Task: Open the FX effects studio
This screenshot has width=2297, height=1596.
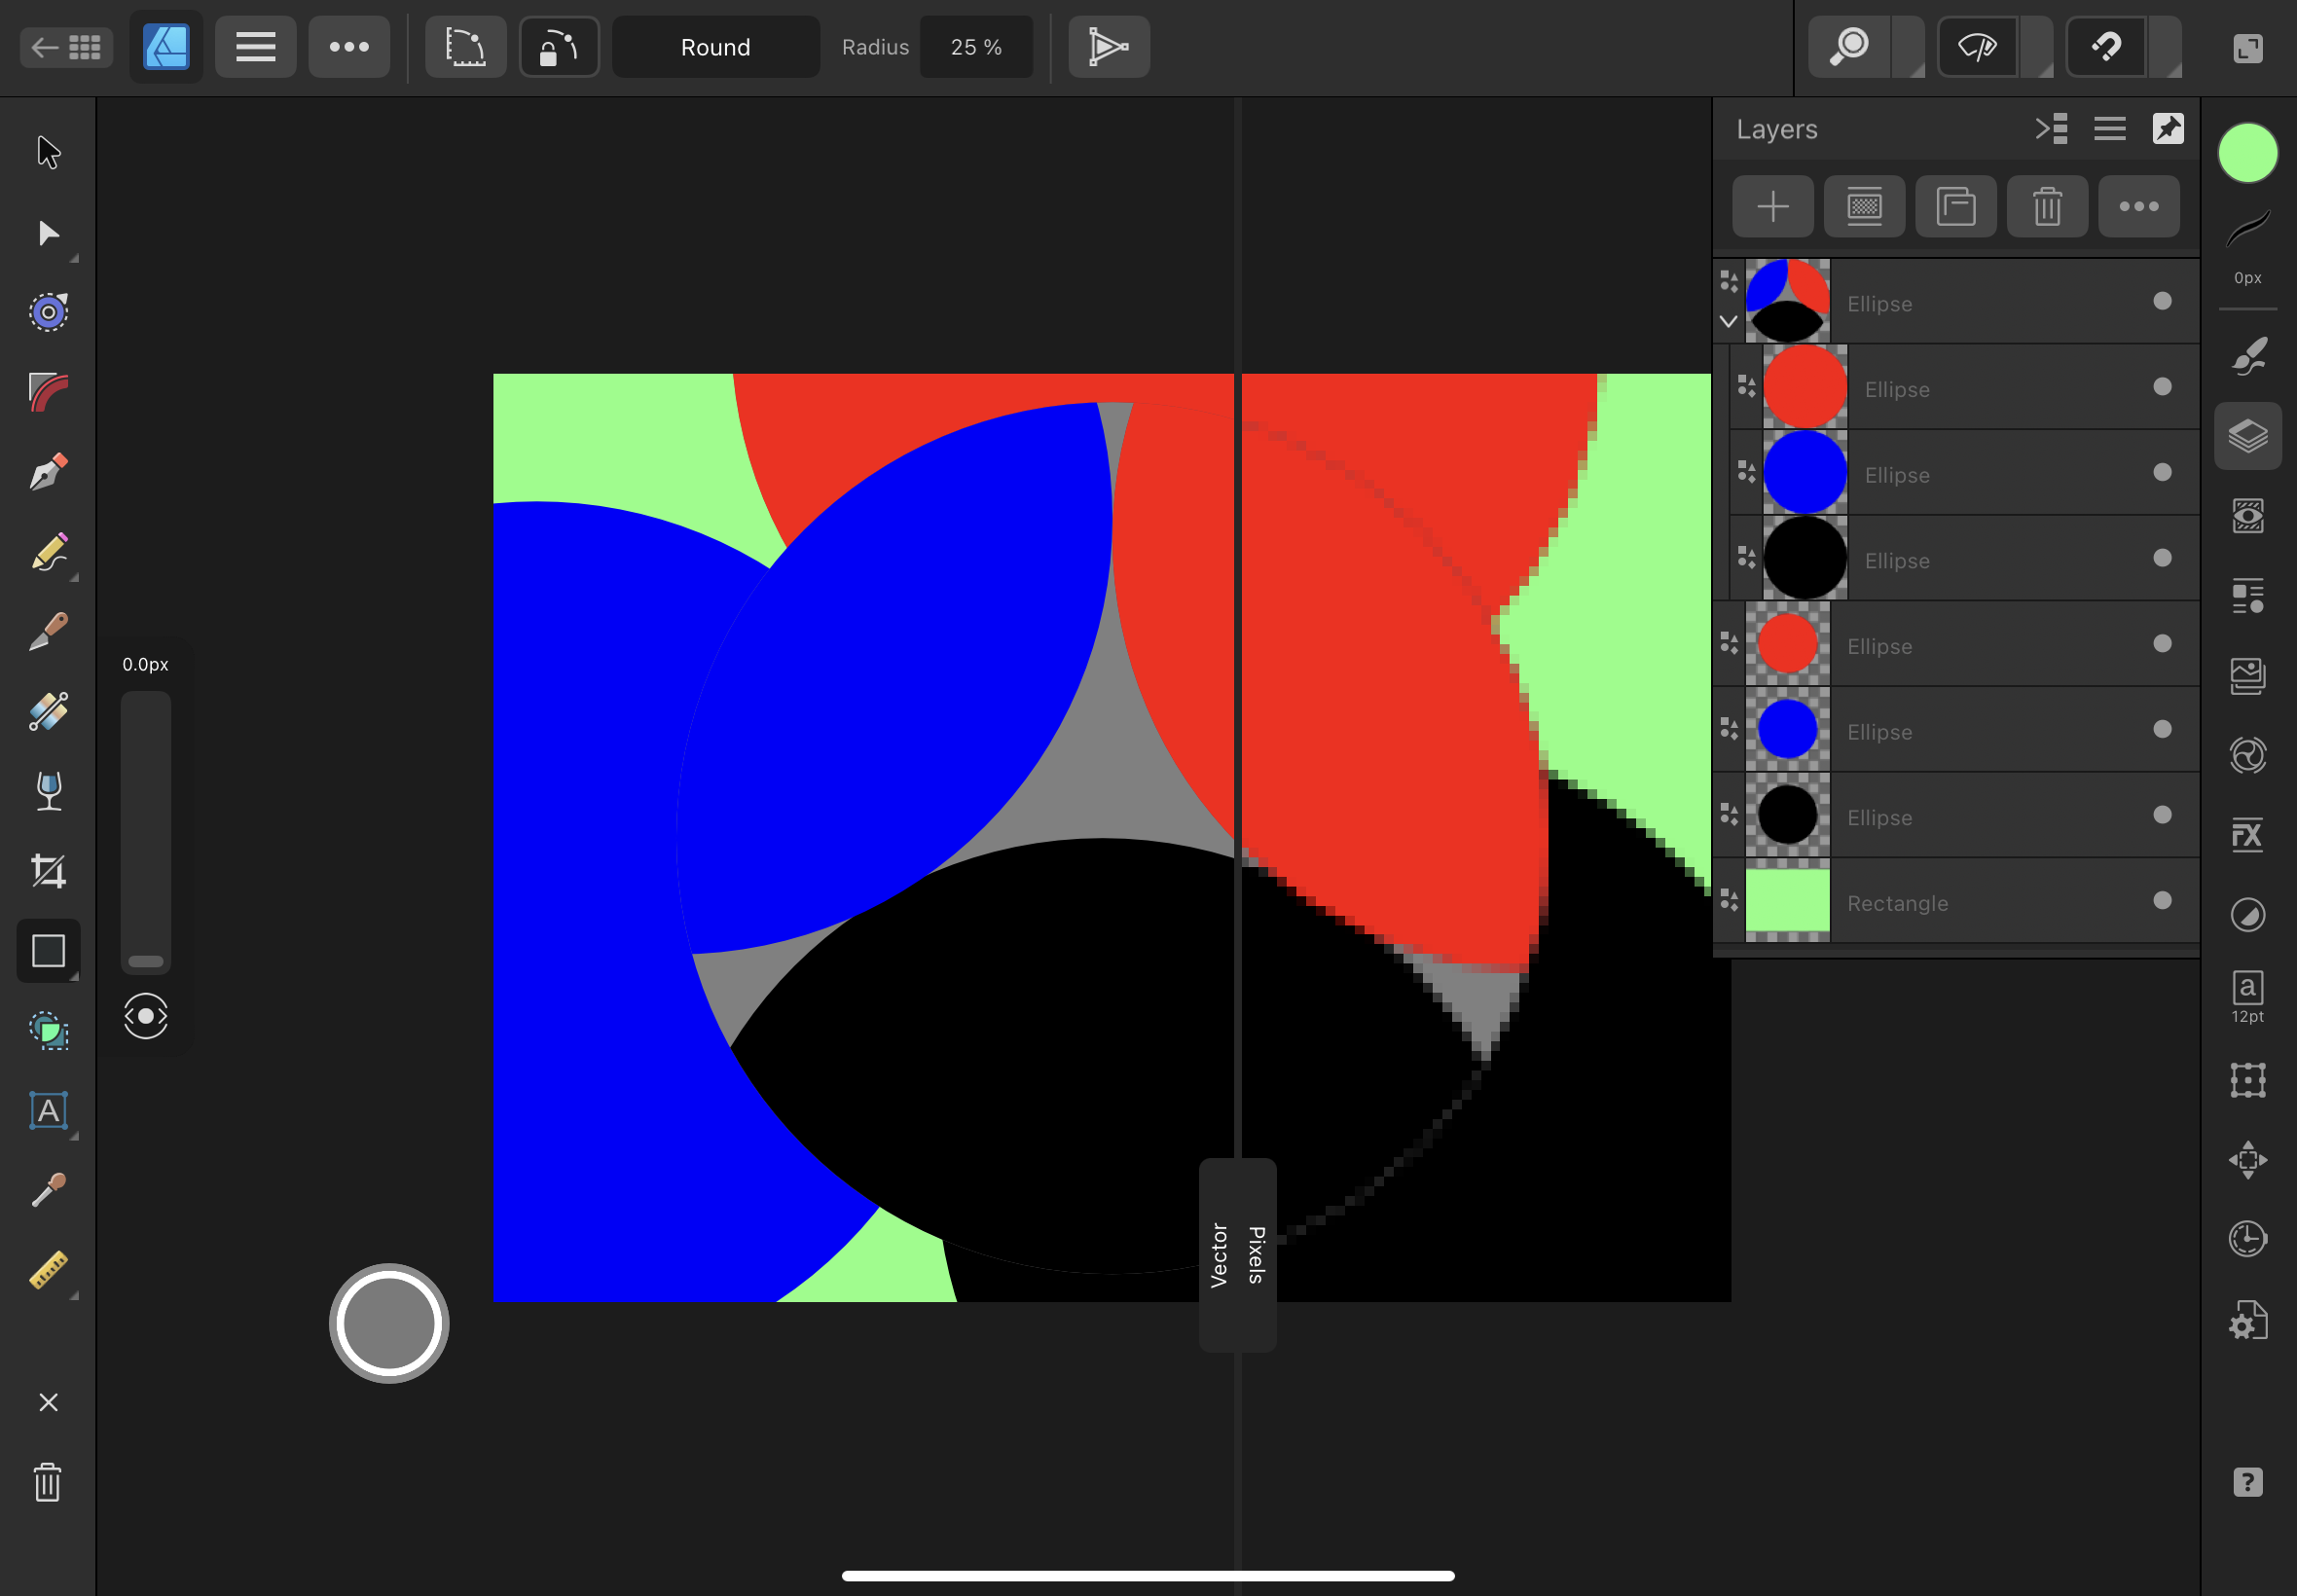Action: pyautogui.click(x=2246, y=836)
